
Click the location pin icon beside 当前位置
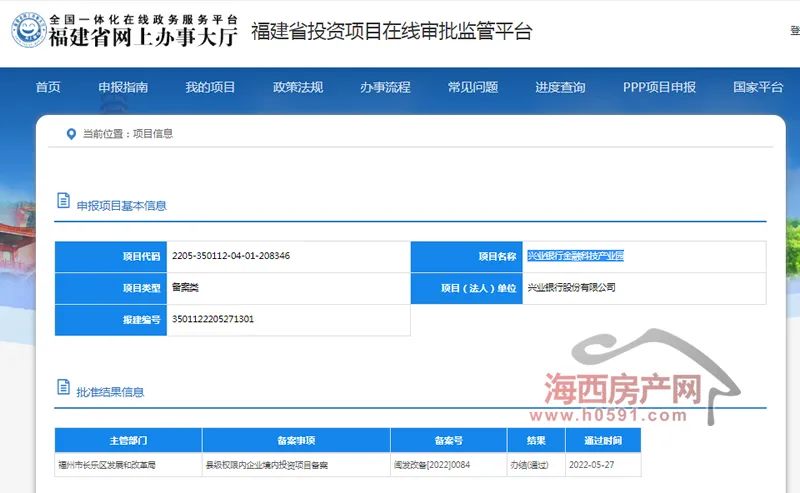pyautogui.click(x=71, y=134)
